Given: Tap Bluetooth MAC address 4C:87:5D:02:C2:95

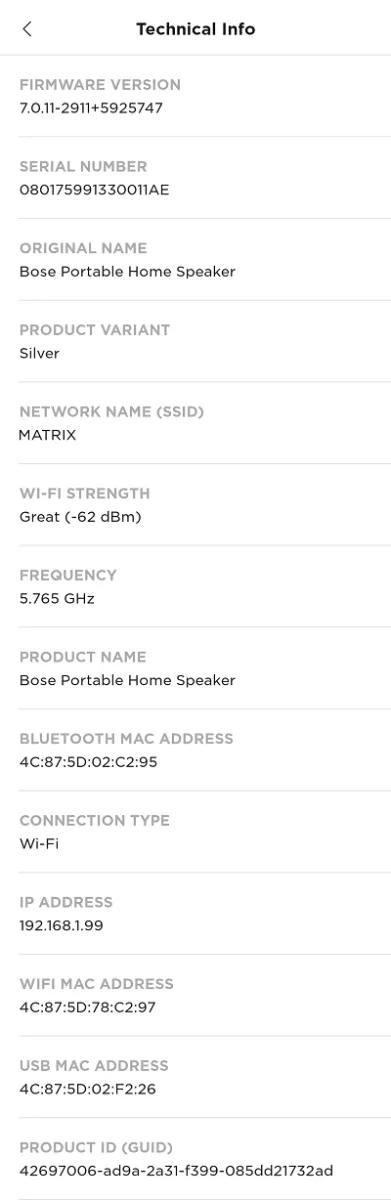Looking at the screenshot, I should click(88, 762).
